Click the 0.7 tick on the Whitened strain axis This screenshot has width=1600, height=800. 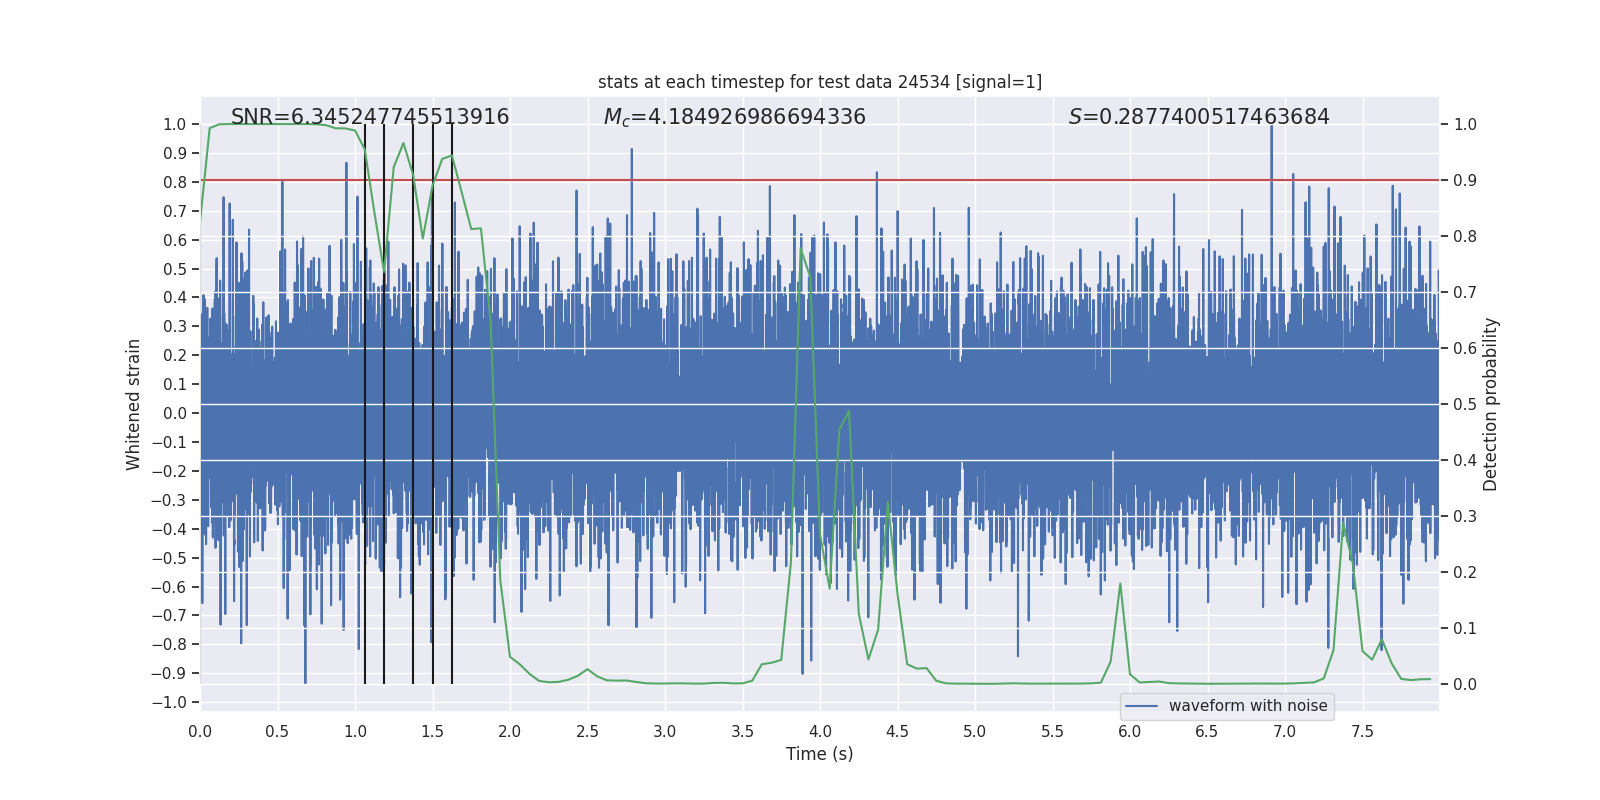[175, 211]
